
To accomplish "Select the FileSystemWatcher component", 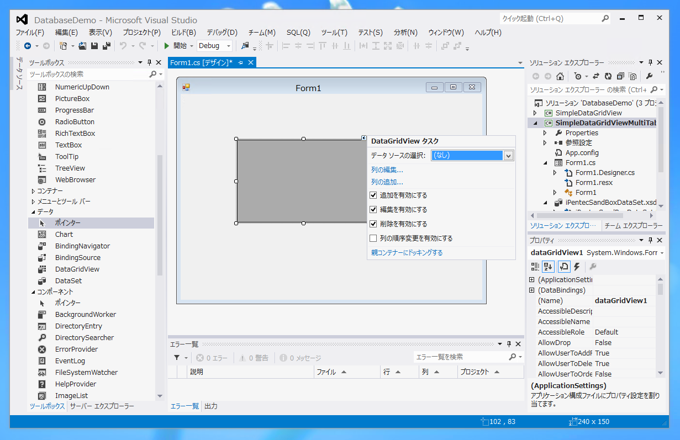I will click(x=86, y=372).
